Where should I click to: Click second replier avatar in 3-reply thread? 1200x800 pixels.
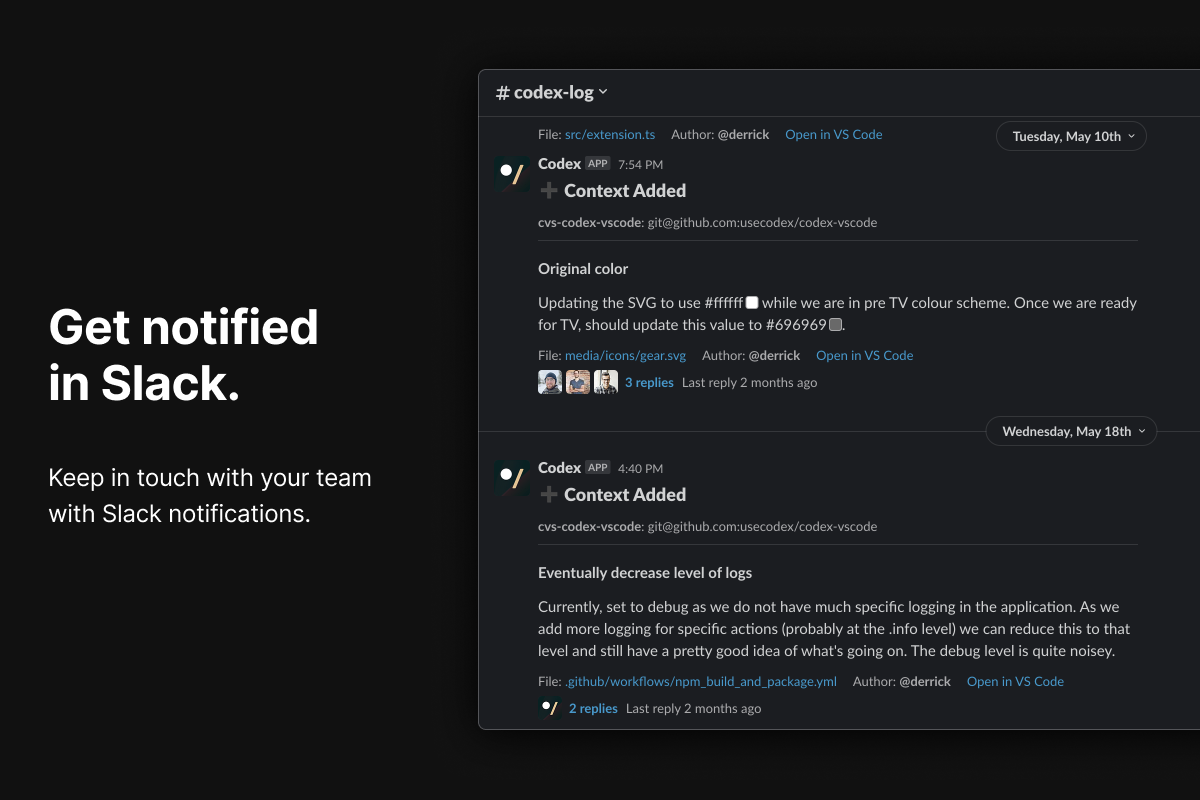point(578,382)
